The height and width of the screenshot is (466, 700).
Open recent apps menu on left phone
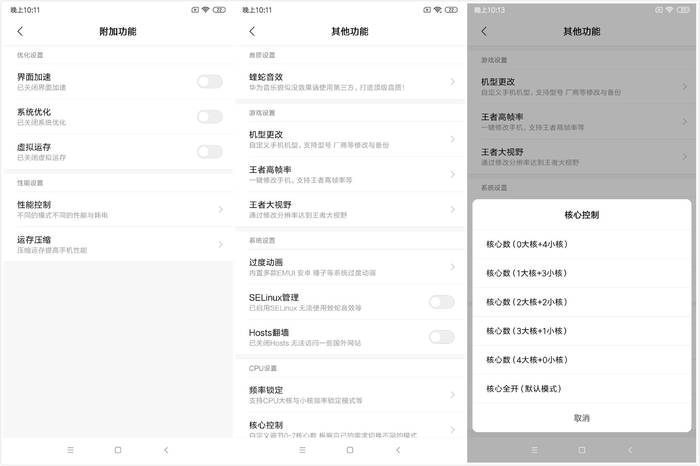pyautogui.click(x=71, y=450)
